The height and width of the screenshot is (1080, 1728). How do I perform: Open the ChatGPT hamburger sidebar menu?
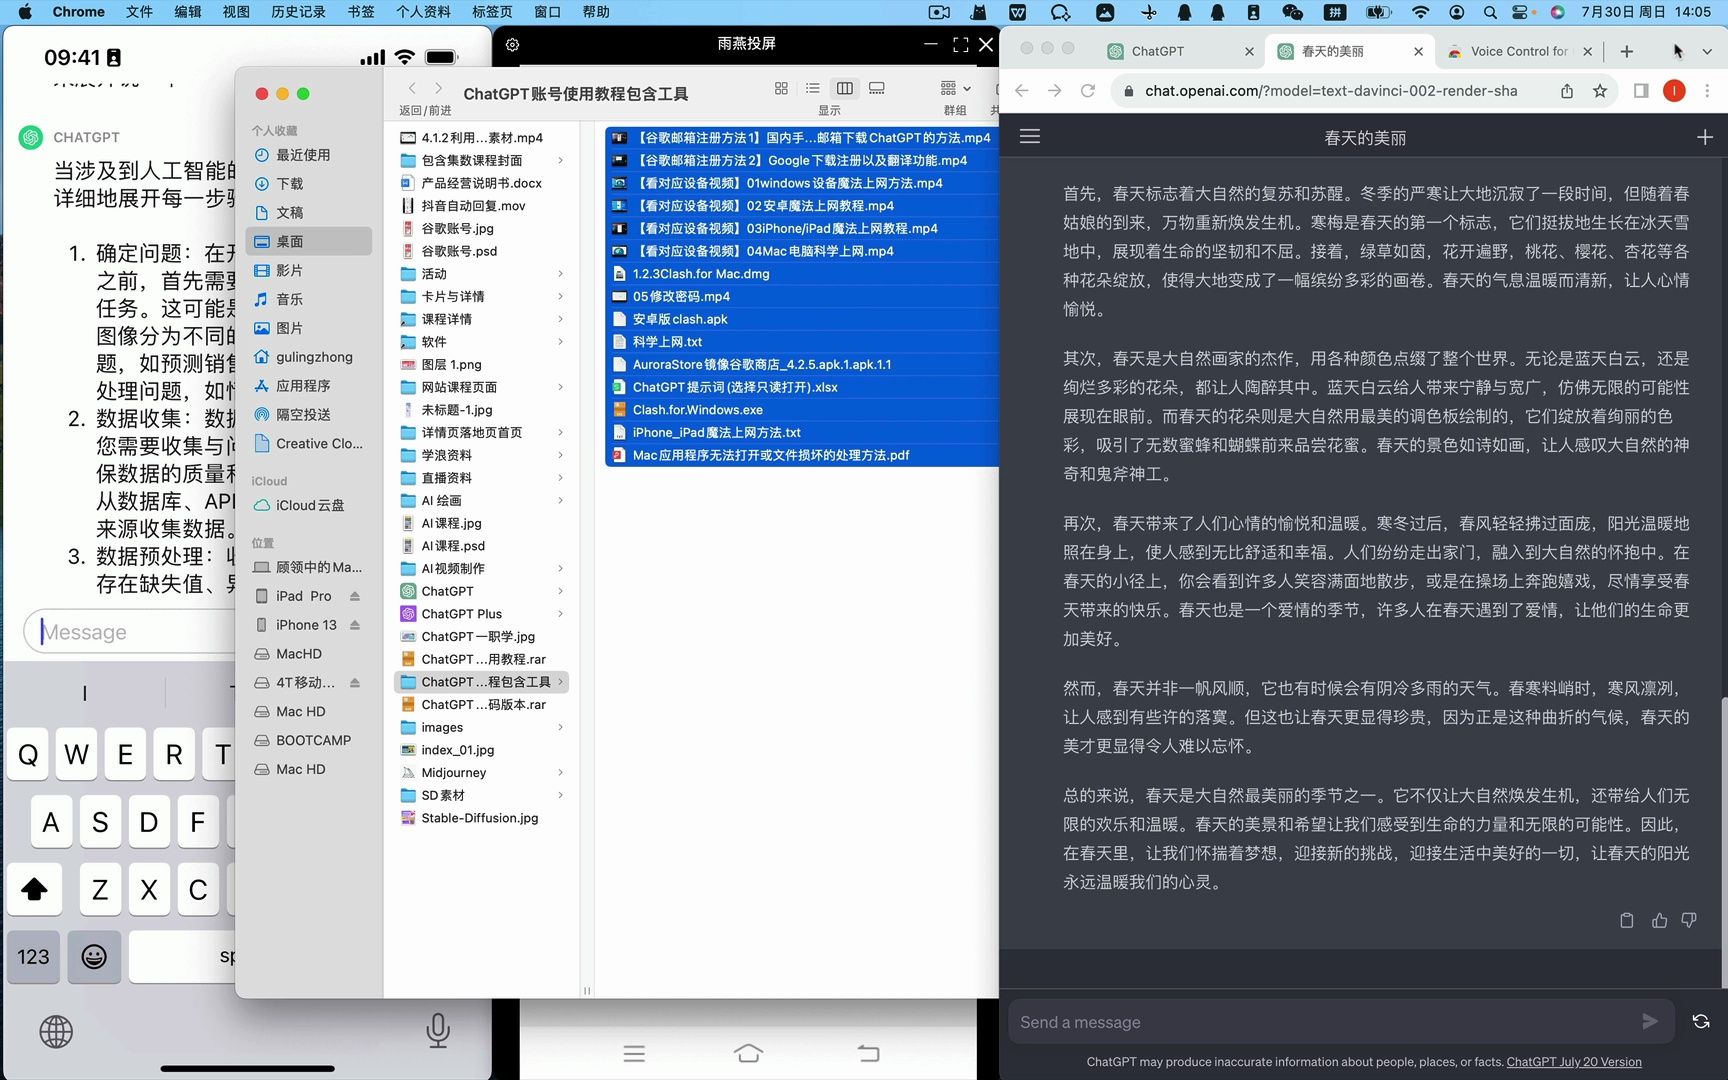pyautogui.click(x=1030, y=136)
